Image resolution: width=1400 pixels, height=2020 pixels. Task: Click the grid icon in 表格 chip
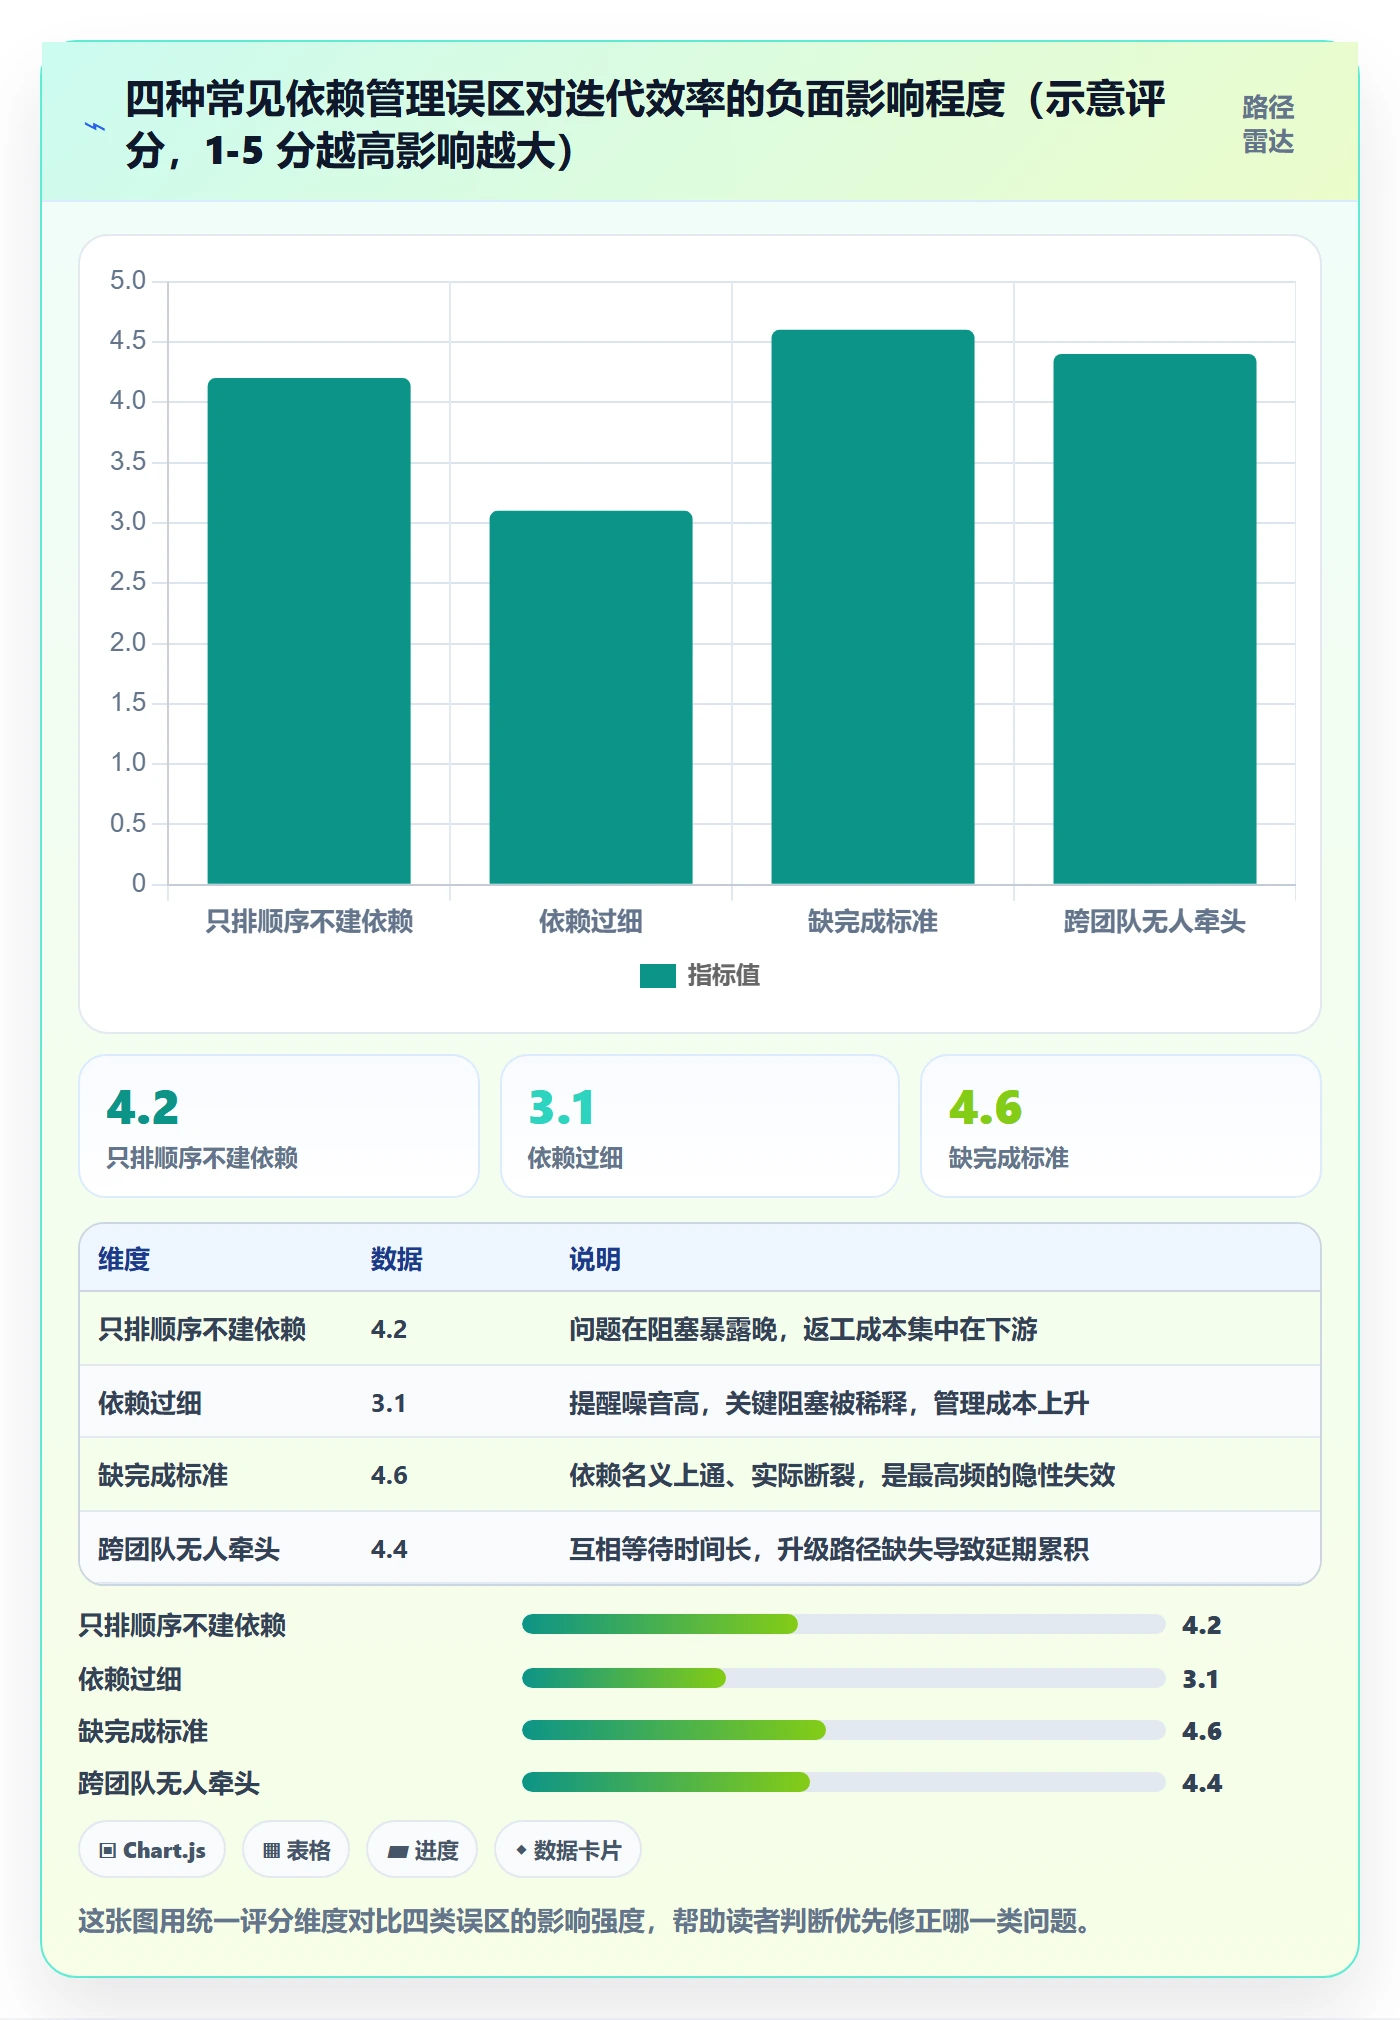pos(271,1851)
